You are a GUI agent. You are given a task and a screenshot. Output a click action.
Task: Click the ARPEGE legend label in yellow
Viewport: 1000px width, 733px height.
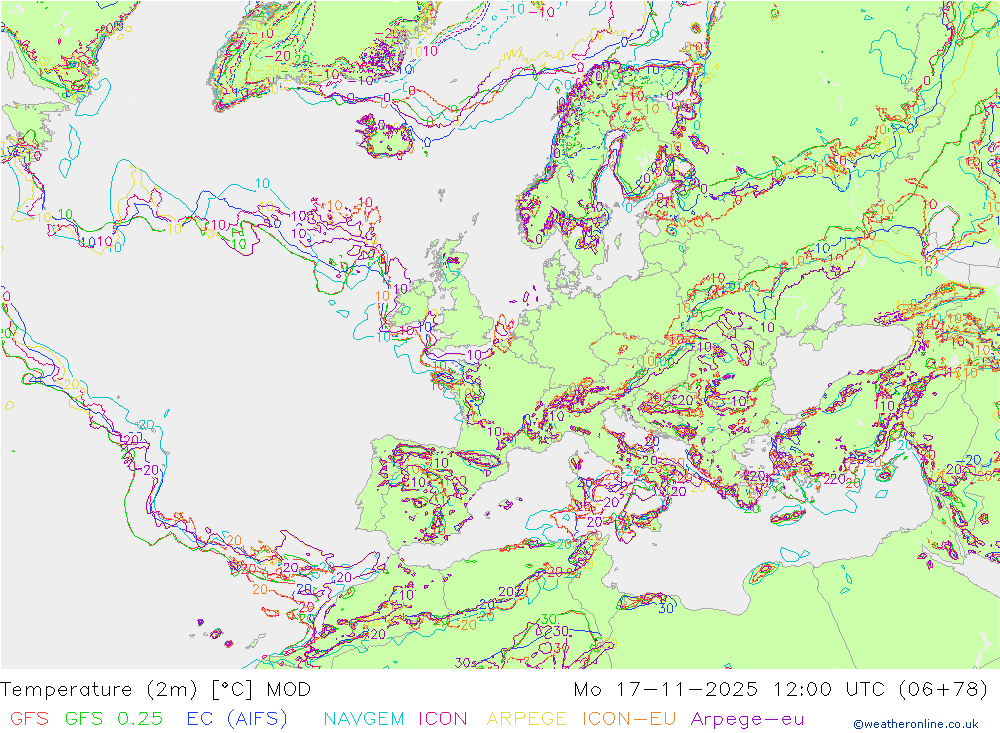pos(526,719)
